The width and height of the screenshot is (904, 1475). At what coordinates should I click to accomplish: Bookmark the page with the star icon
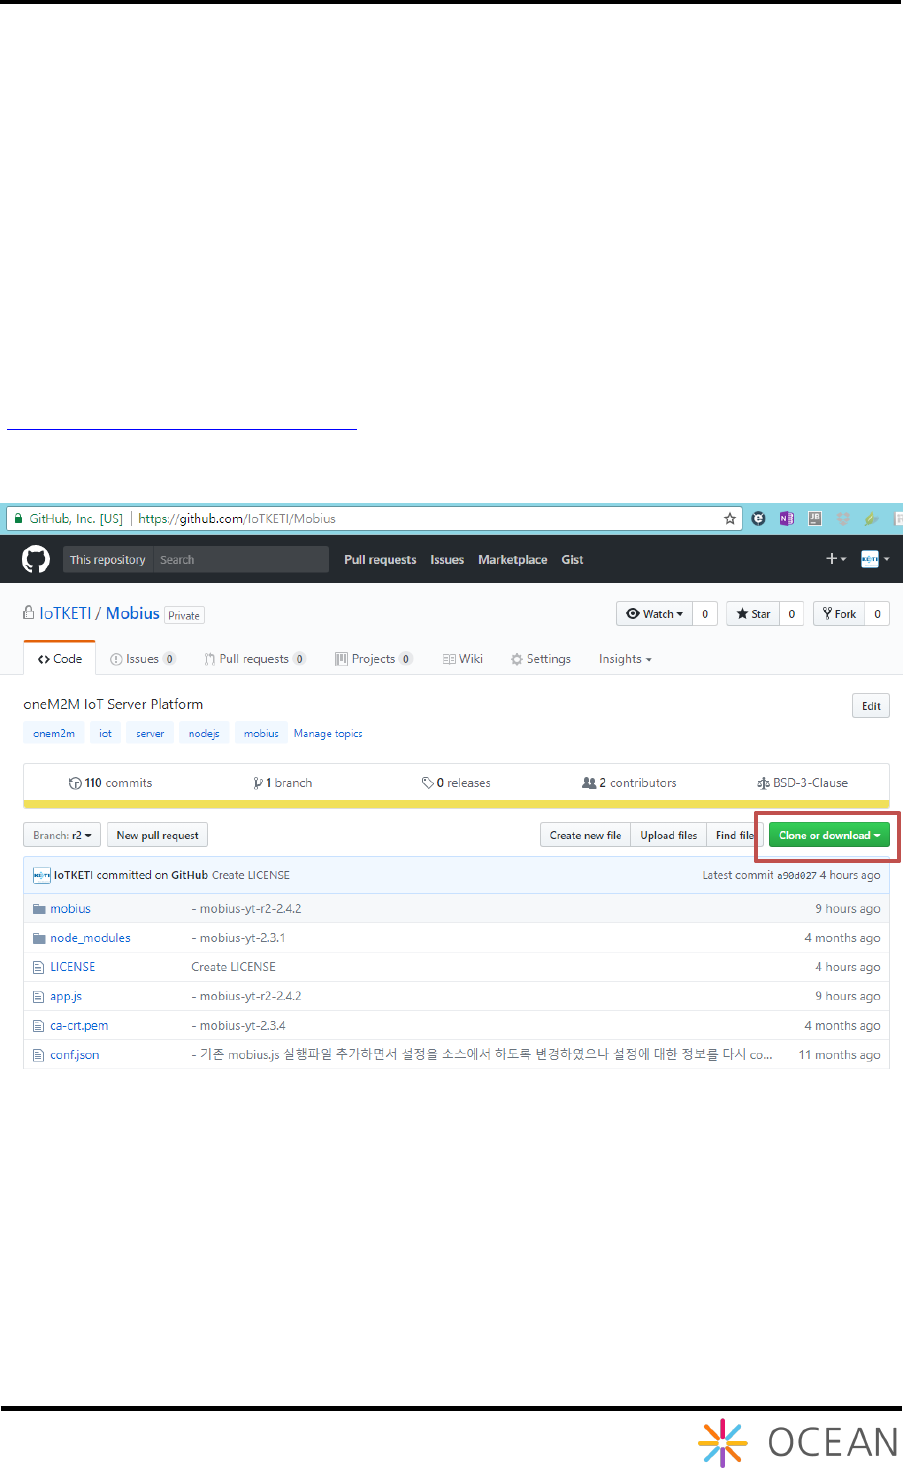pyautogui.click(x=730, y=519)
